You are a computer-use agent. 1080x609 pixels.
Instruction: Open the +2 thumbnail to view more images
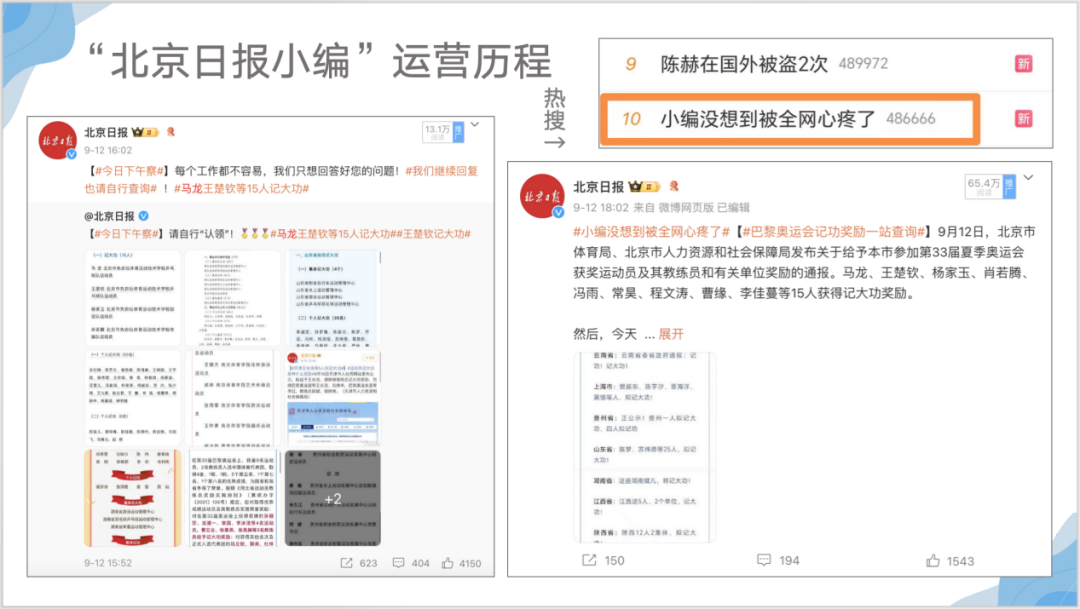coord(333,498)
